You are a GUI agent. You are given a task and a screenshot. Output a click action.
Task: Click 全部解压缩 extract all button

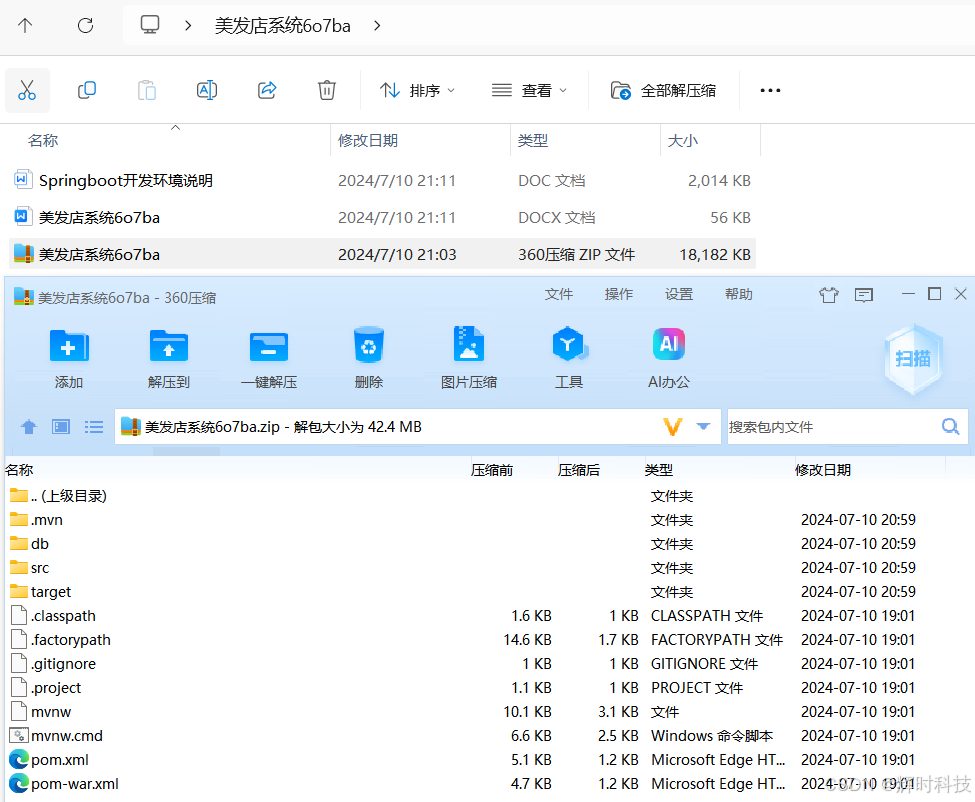(x=663, y=91)
